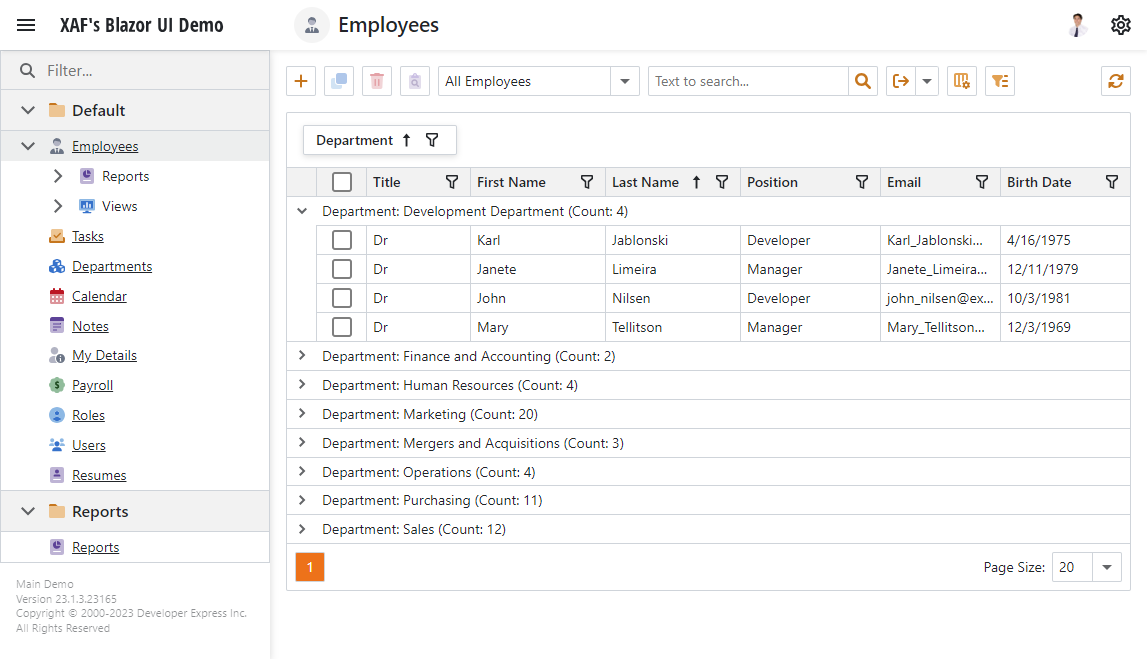Open the filter builder icon in toolbar
The height and width of the screenshot is (659, 1147).
[x=1000, y=81]
